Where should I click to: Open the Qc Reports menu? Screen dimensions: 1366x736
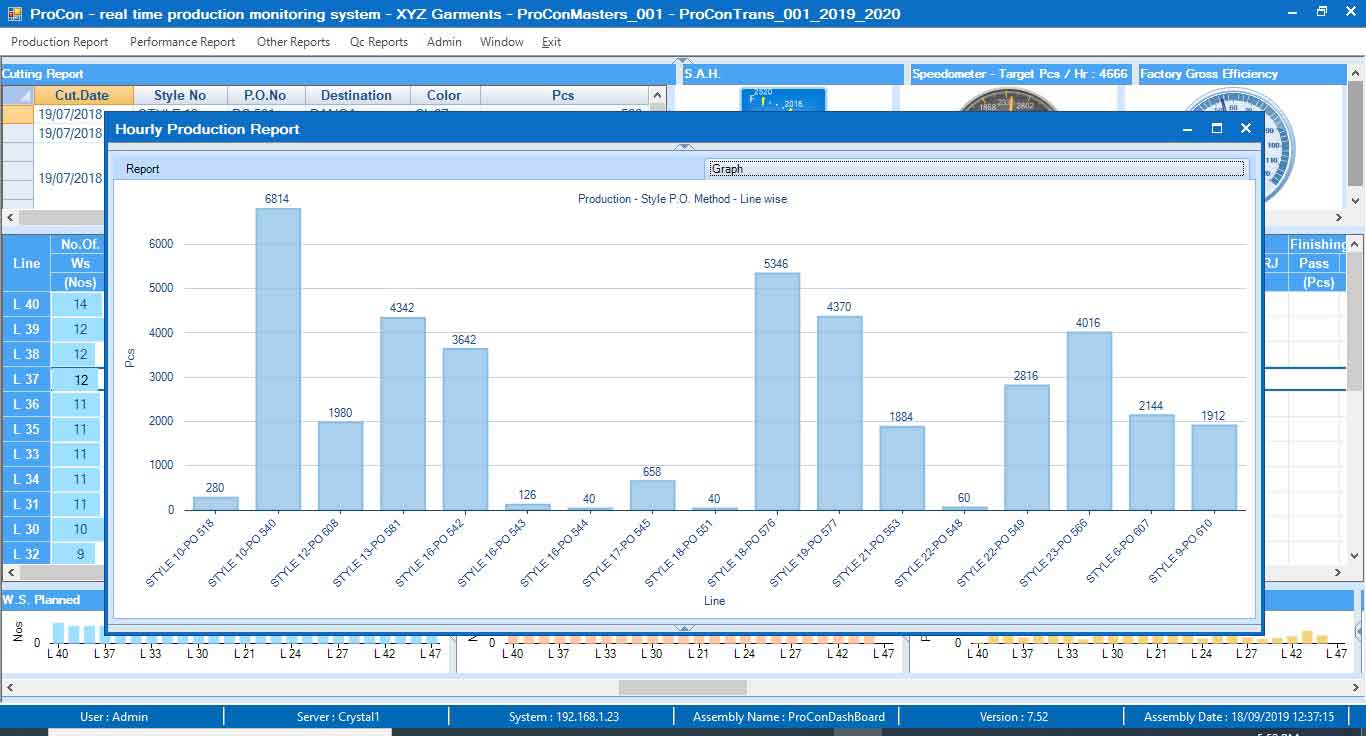[378, 42]
